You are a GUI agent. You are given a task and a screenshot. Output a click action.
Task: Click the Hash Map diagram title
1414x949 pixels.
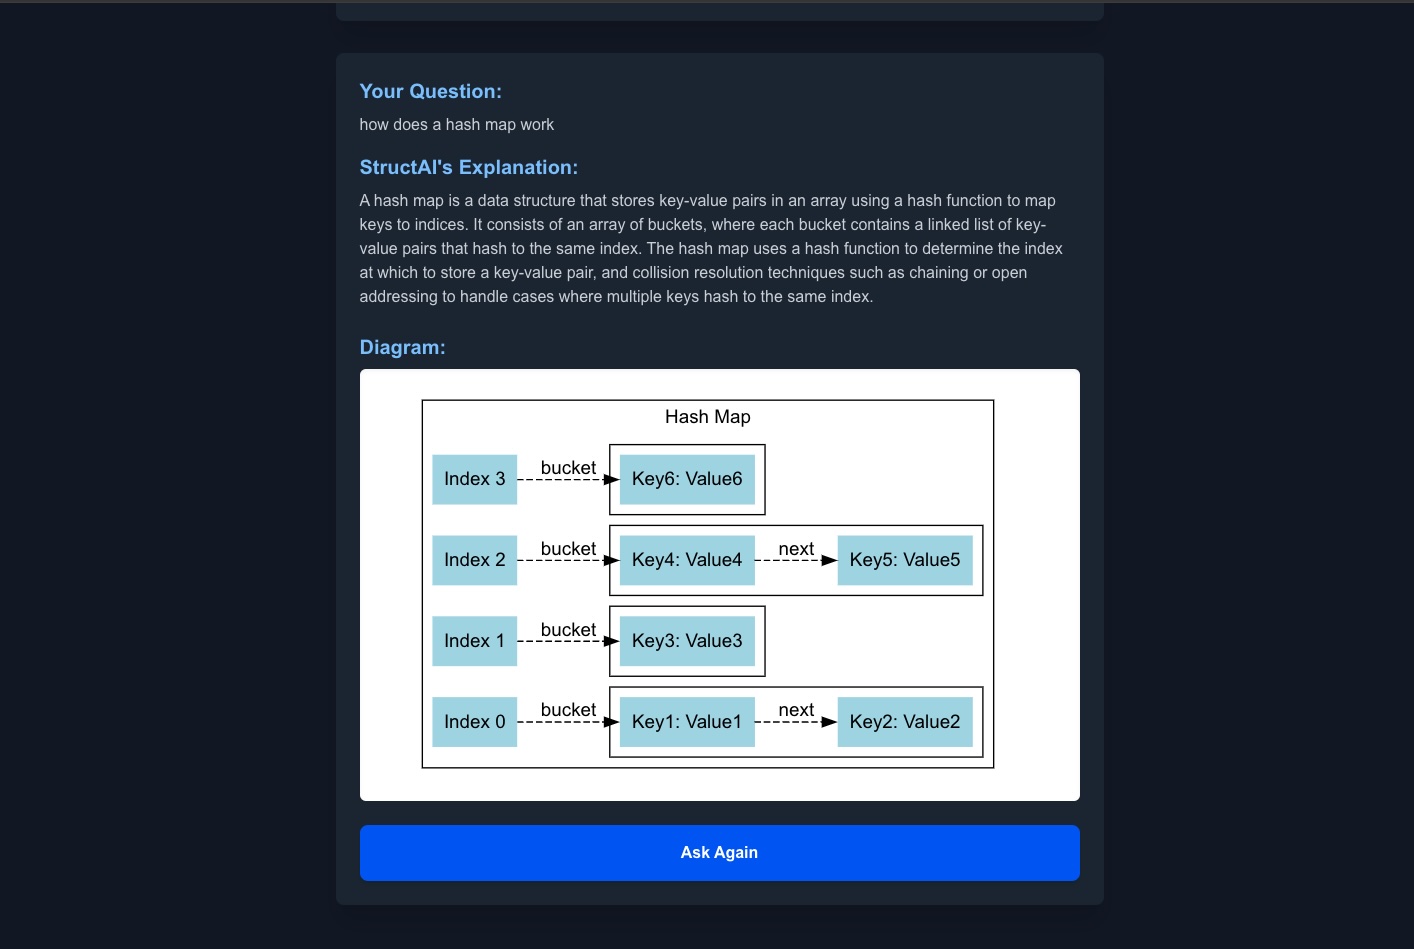tap(707, 417)
